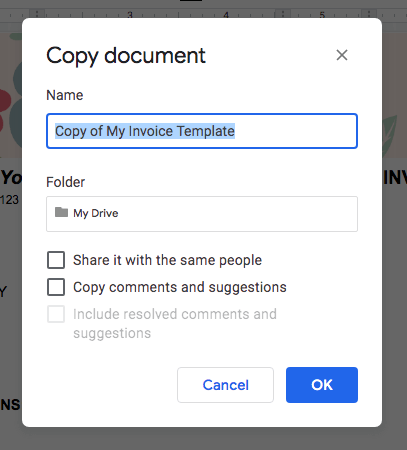Close the Copy document dialog

(342, 55)
